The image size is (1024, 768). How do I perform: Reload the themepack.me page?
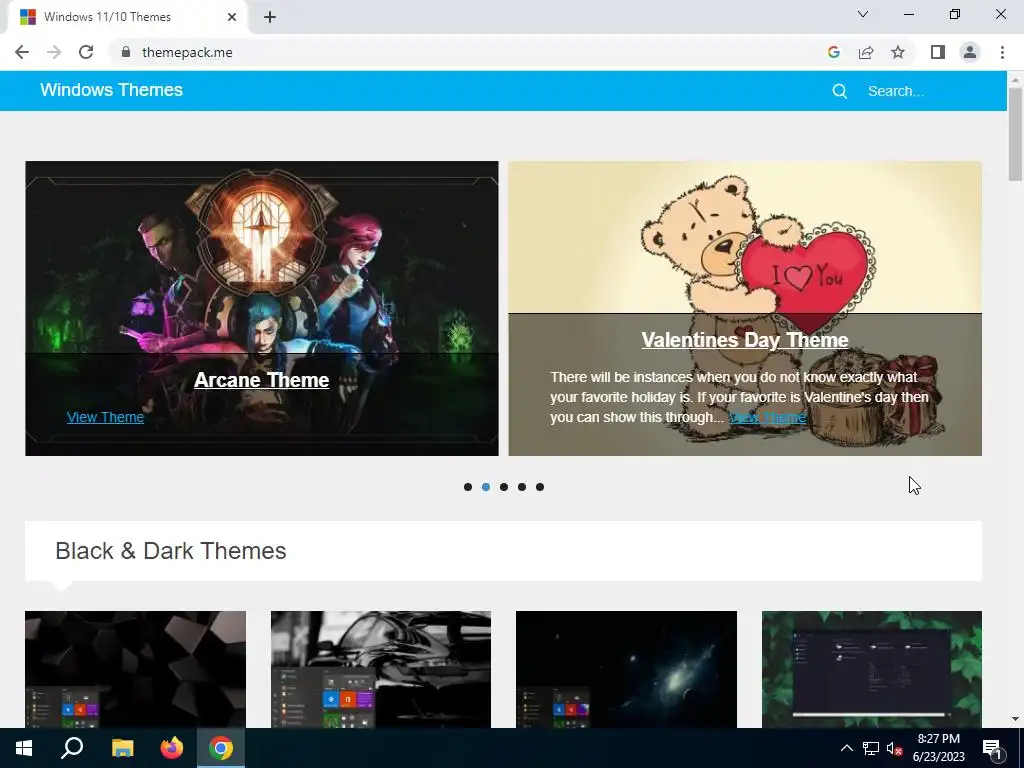pos(86,52)
